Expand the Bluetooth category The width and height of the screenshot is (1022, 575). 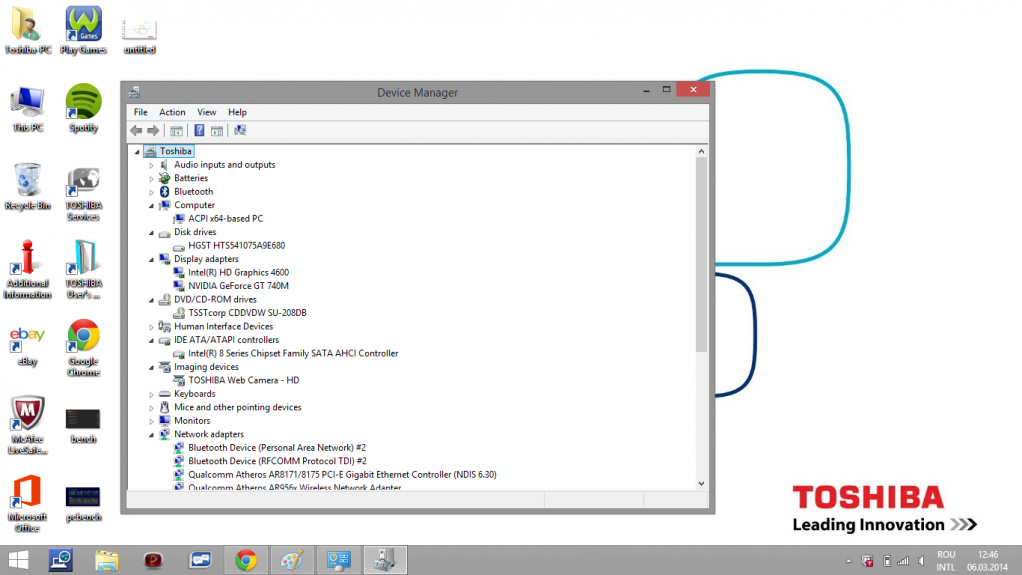click(x=151, y=192)
